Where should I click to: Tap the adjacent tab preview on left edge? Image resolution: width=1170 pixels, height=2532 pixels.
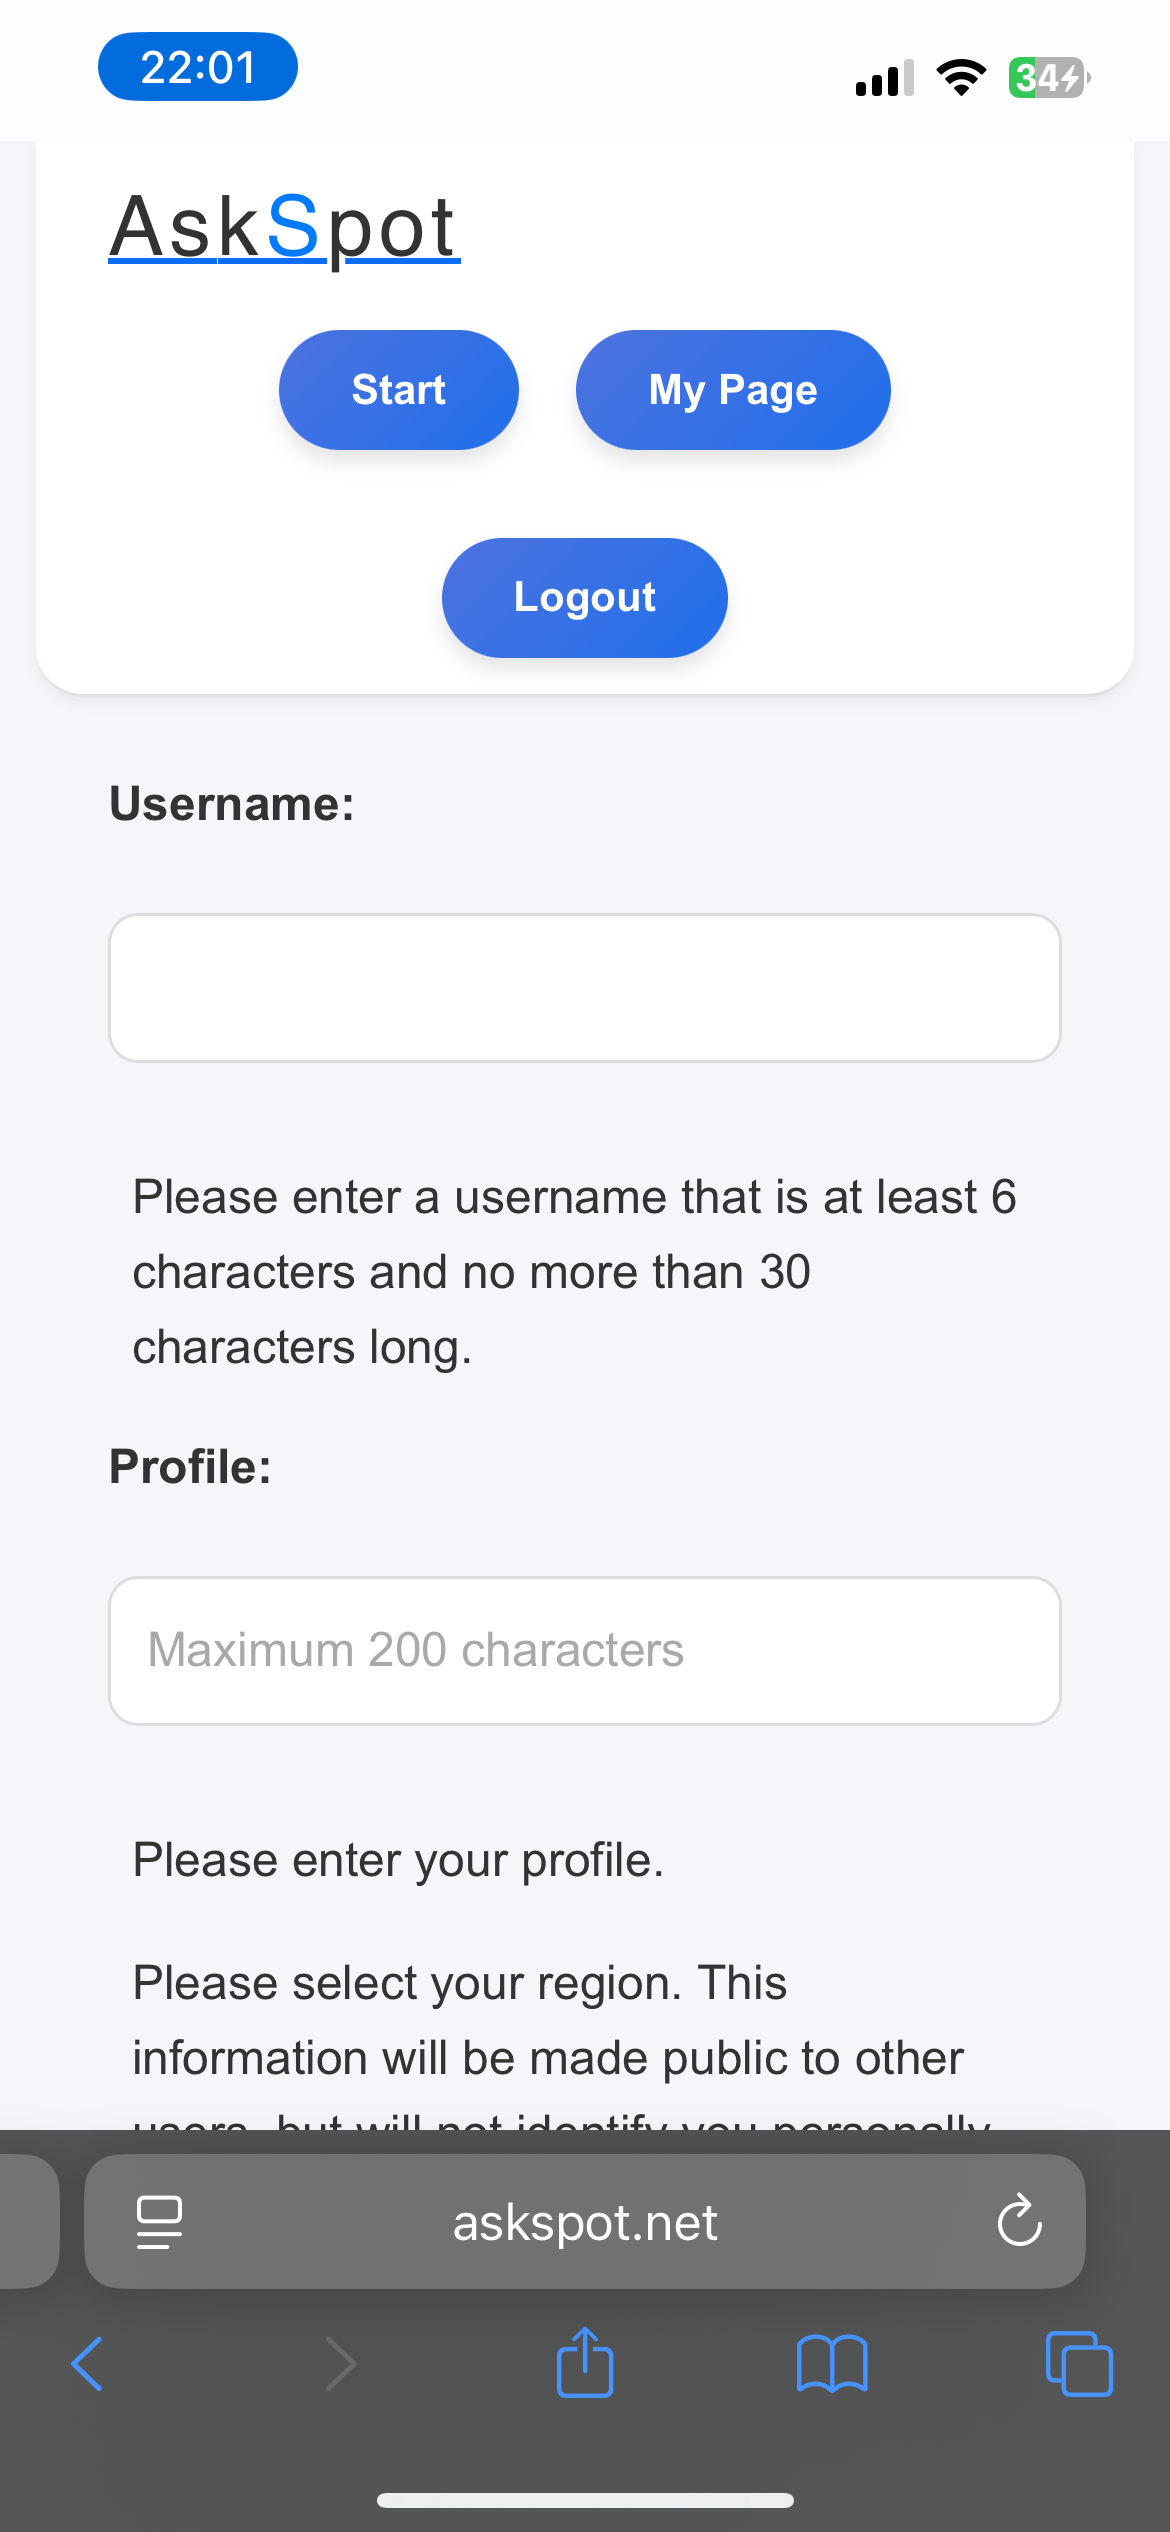(x=28, y=2221)
